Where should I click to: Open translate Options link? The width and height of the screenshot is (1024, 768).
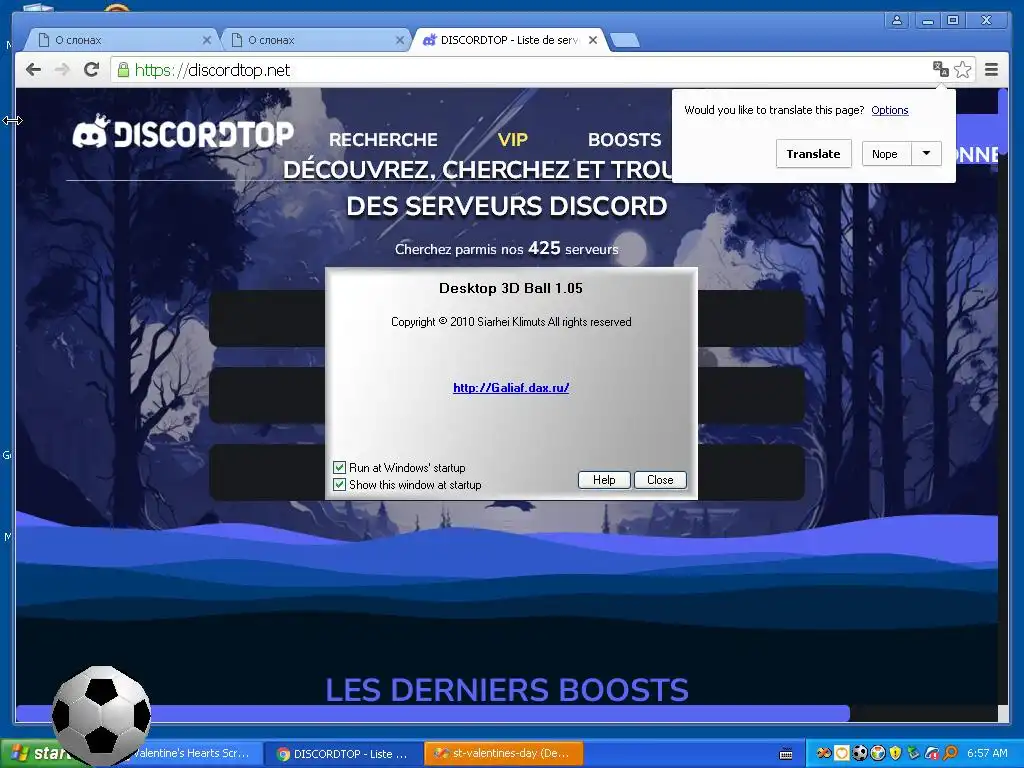889,110
